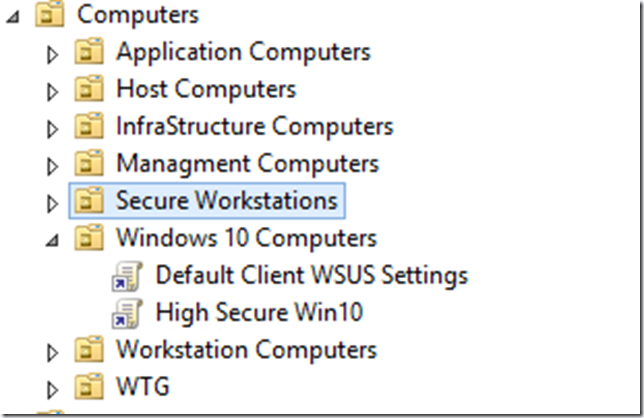Select the Windows 10 Computers label
644x418 pixels.
[246, 238]
